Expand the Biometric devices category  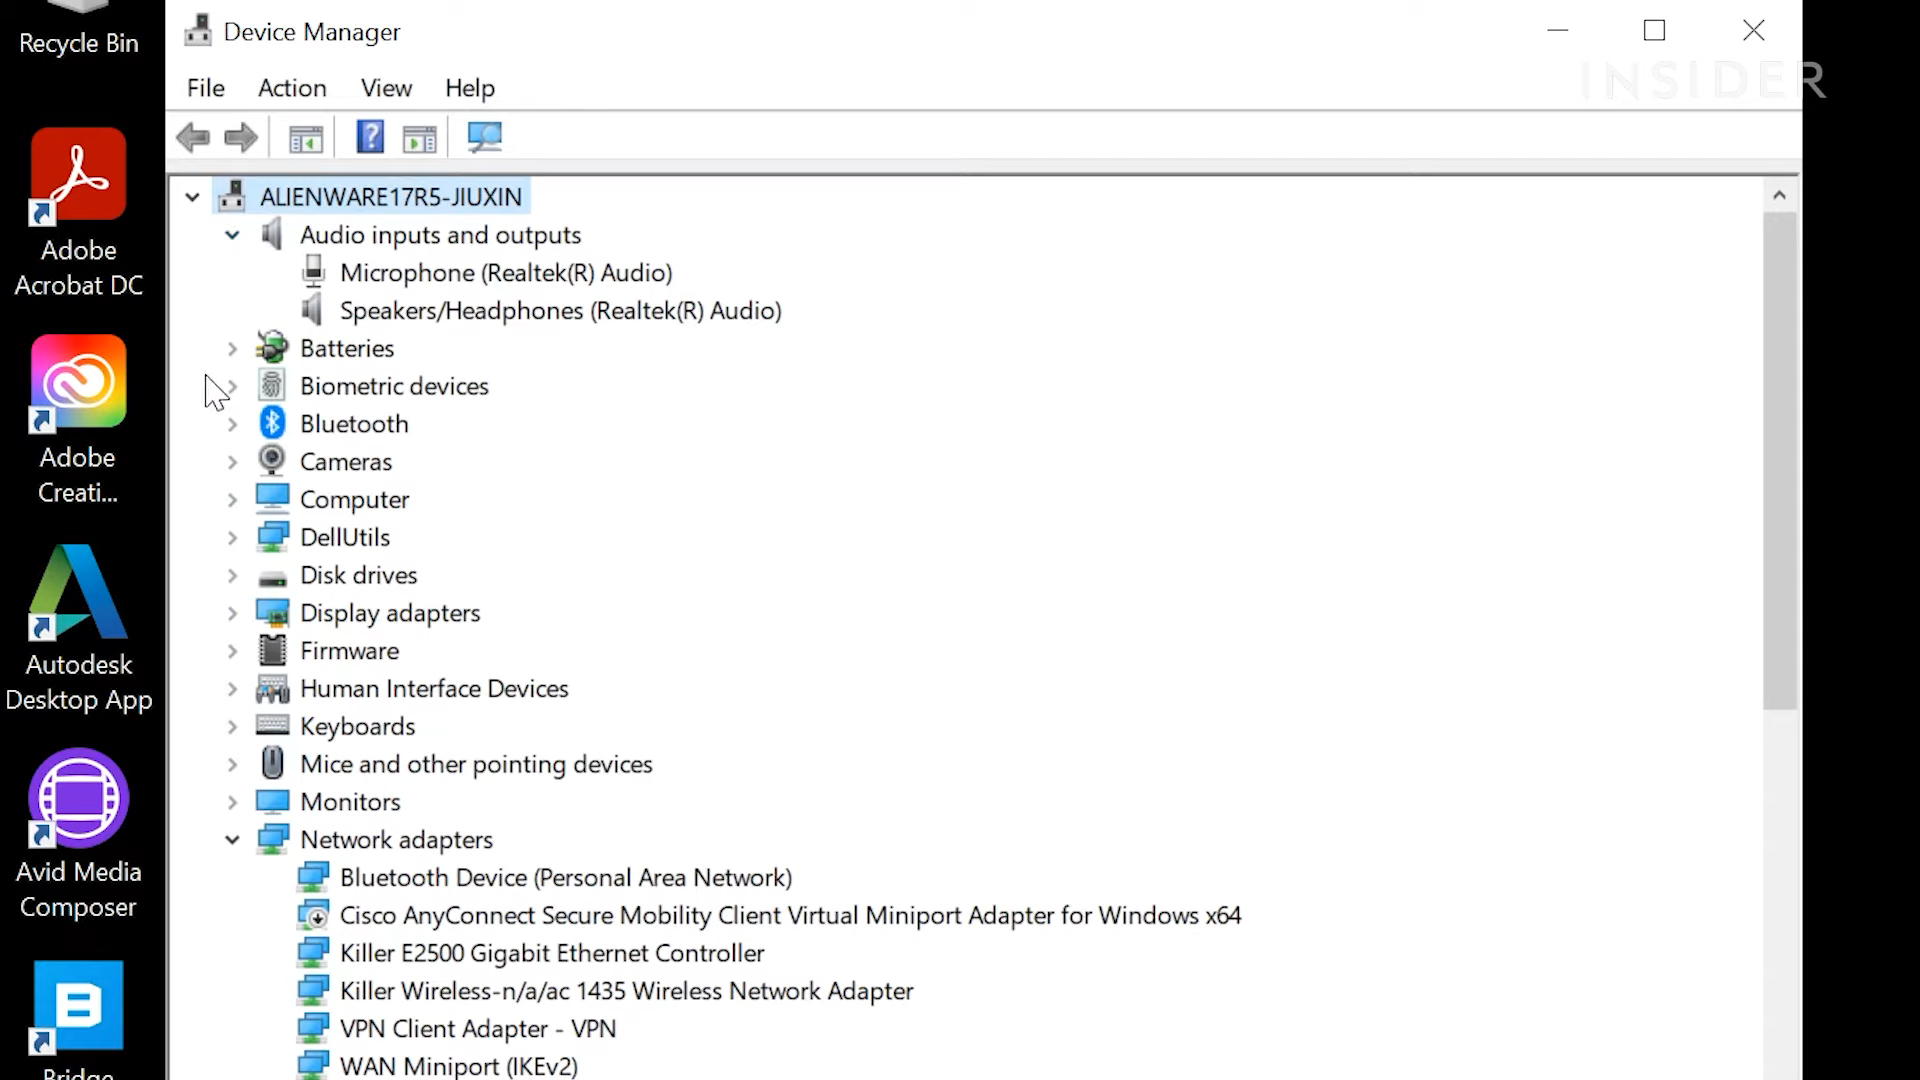point(233,385)
